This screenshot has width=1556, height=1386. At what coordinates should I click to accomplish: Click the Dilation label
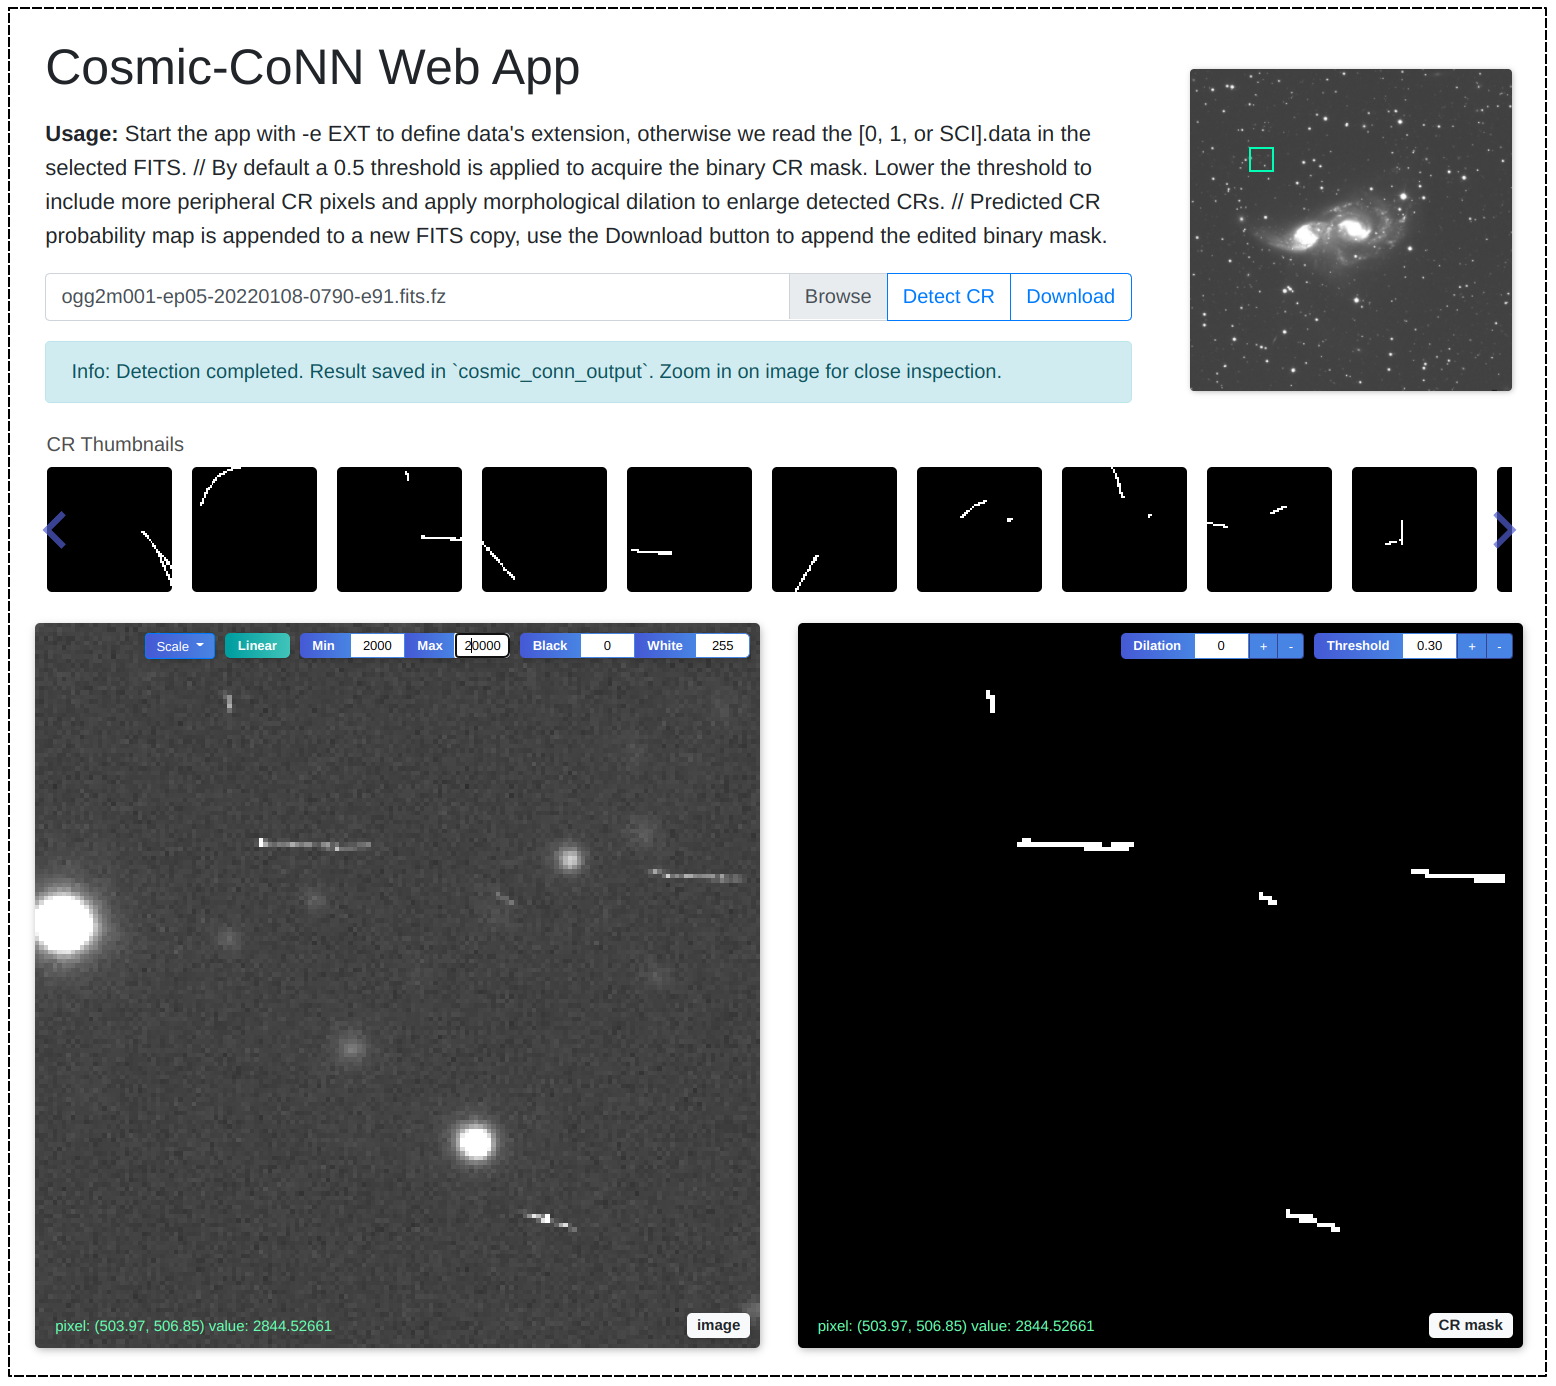1157,646
